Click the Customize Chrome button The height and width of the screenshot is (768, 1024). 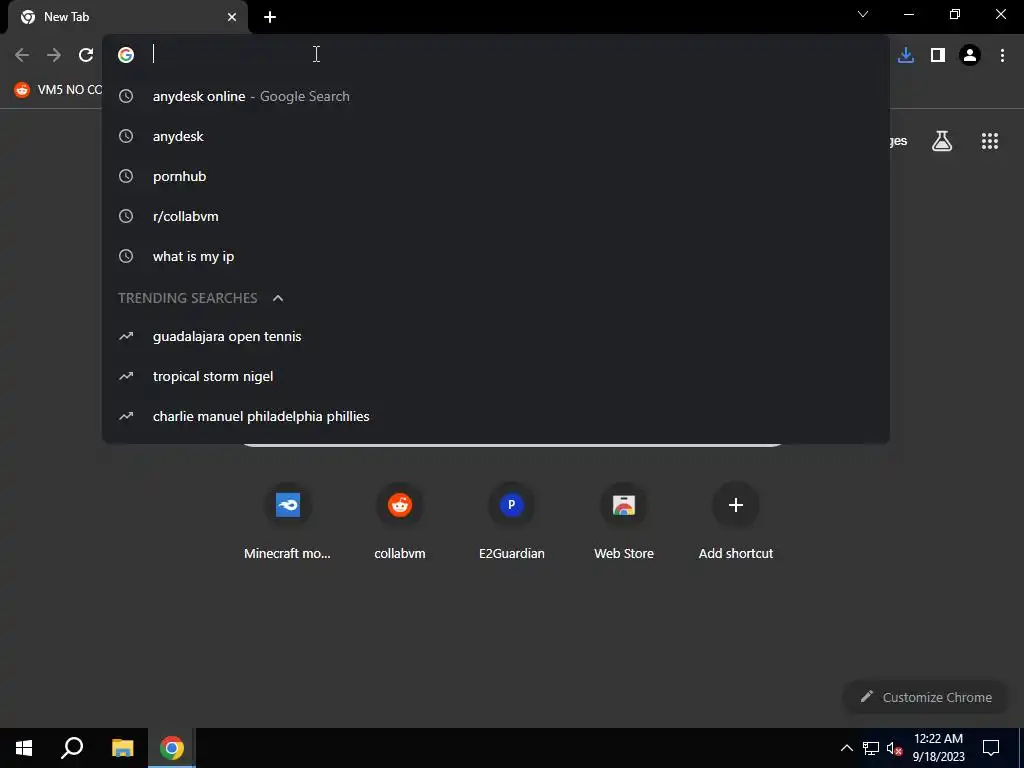[926, 697]
